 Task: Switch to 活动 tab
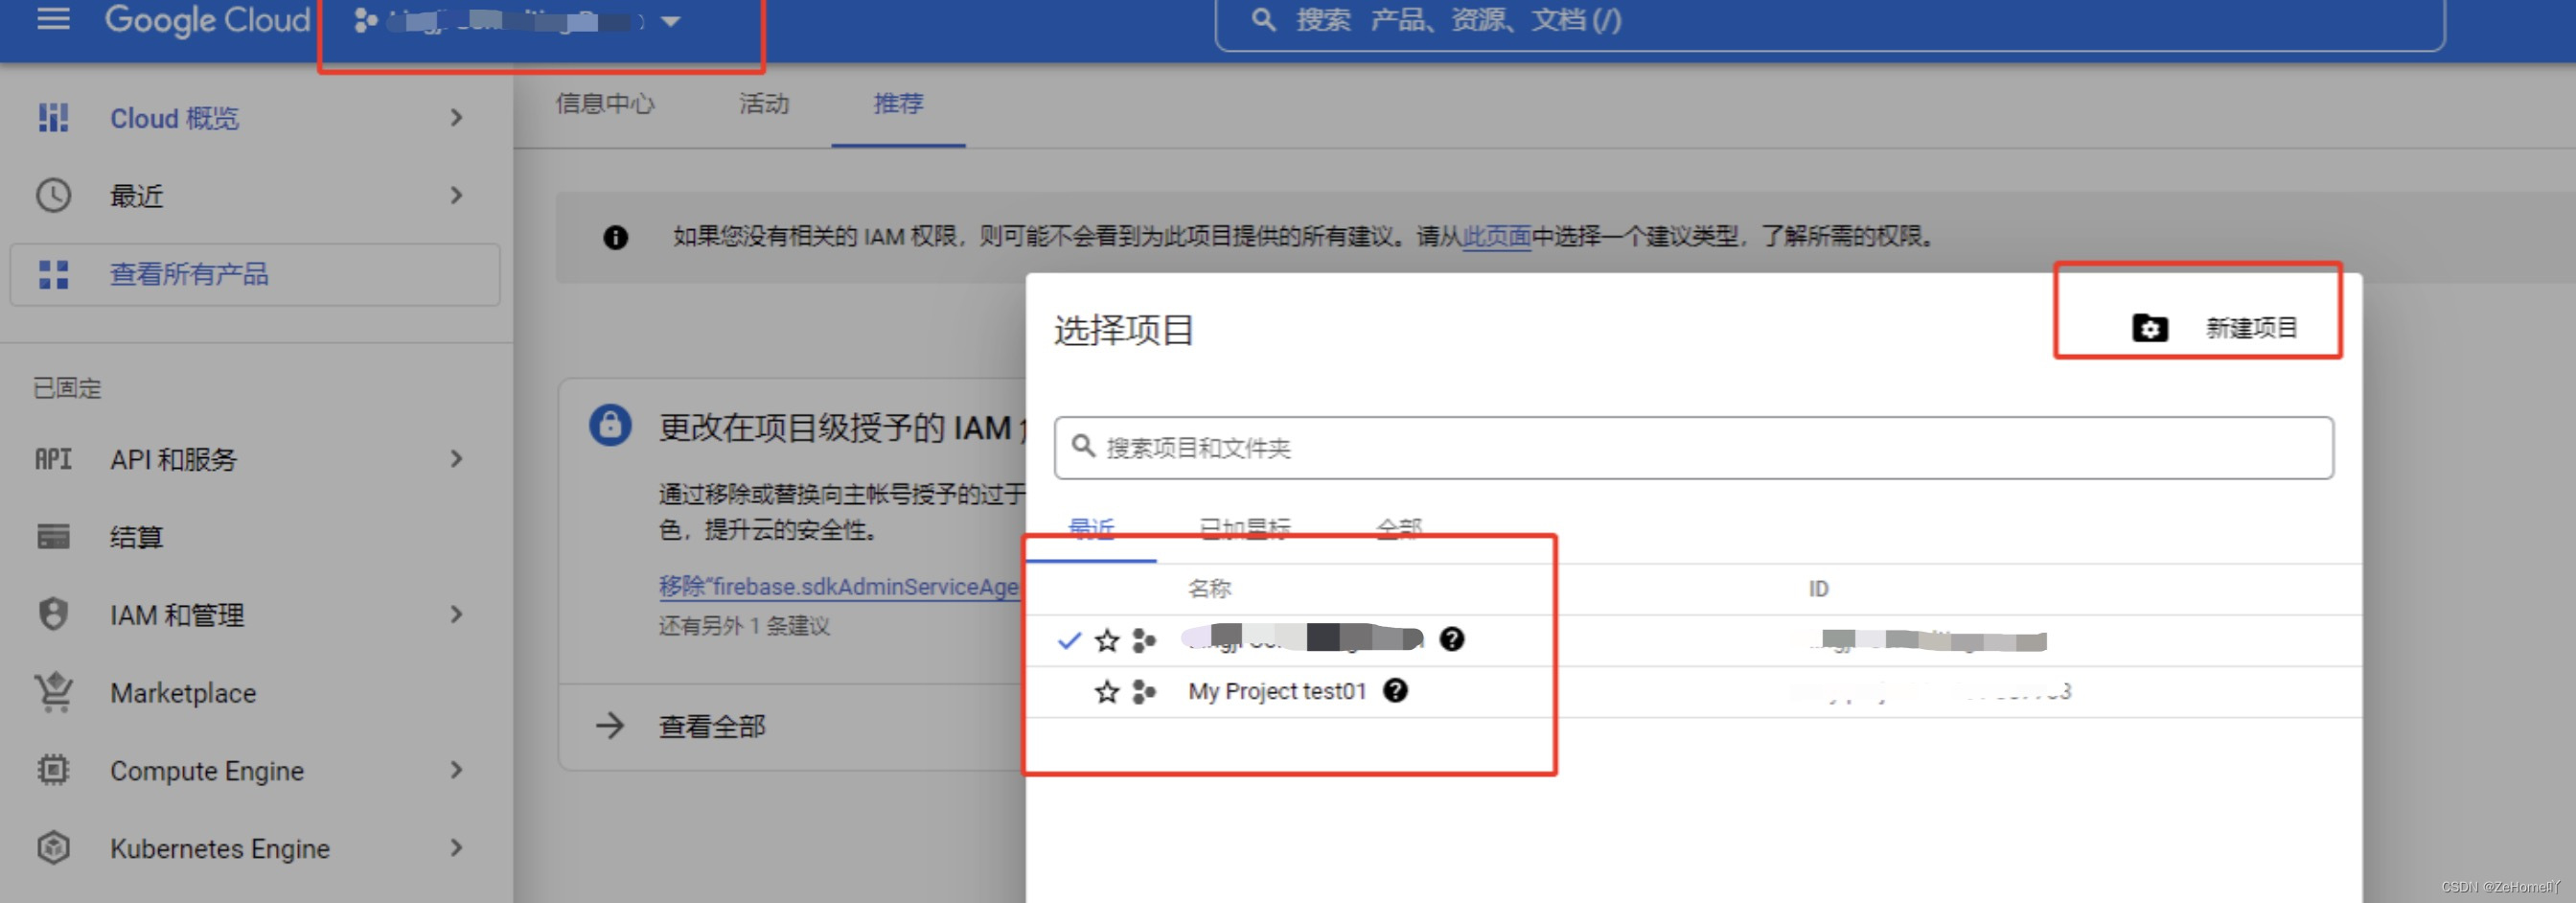(764, 104)
